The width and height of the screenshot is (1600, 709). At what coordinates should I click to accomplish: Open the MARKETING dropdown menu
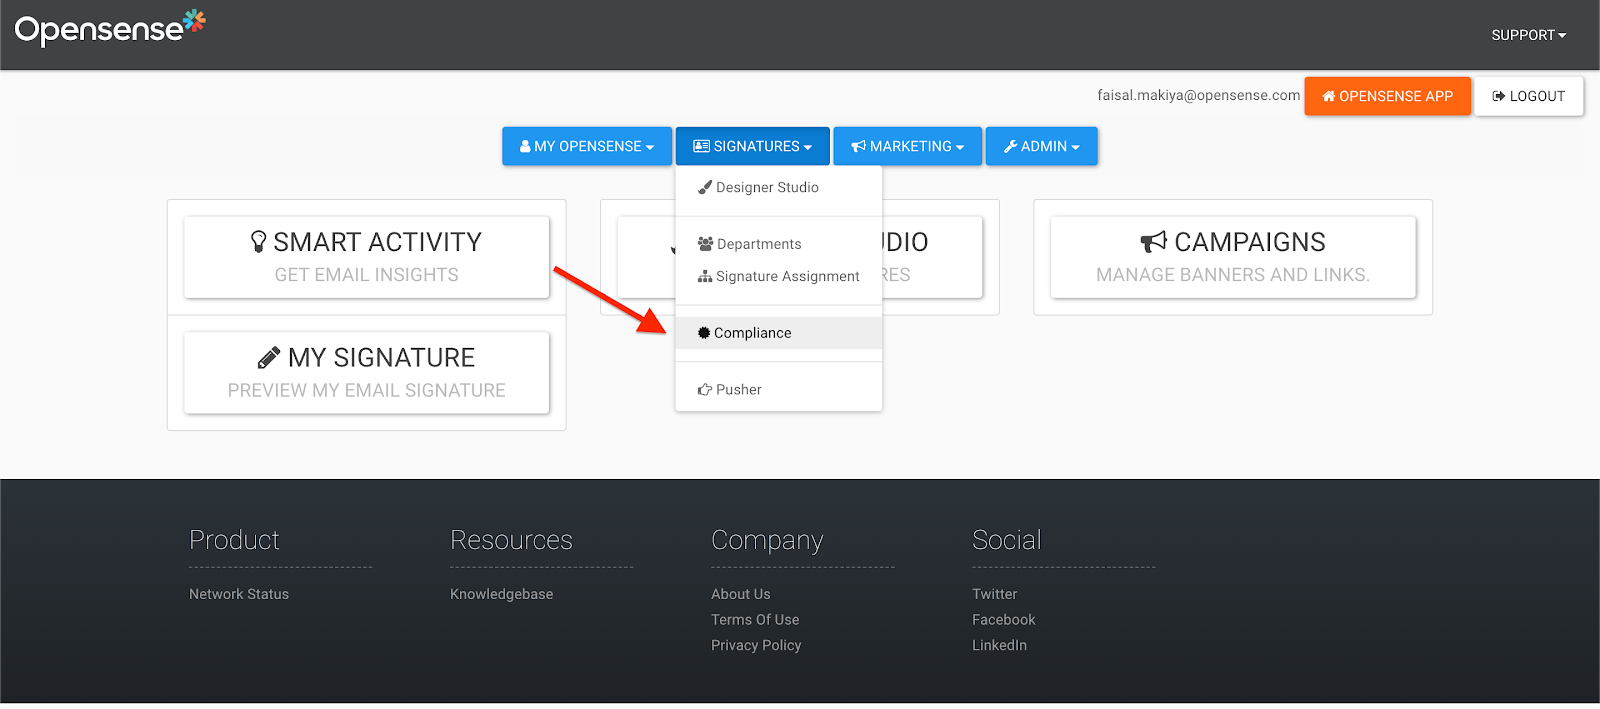pos(907,146)
